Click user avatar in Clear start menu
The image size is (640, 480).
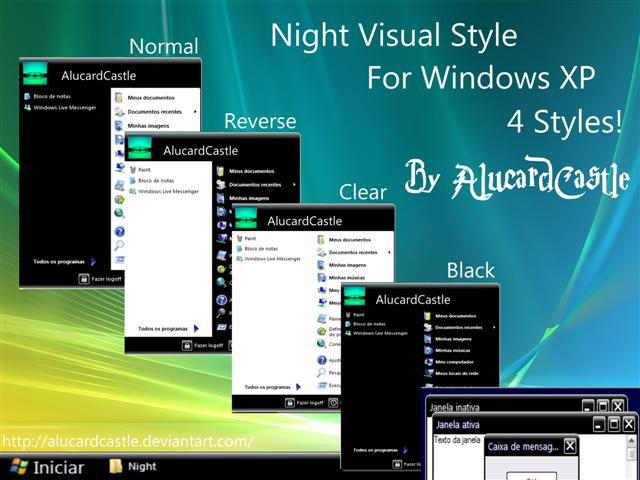pyautogui.click(x=246, y=218)
